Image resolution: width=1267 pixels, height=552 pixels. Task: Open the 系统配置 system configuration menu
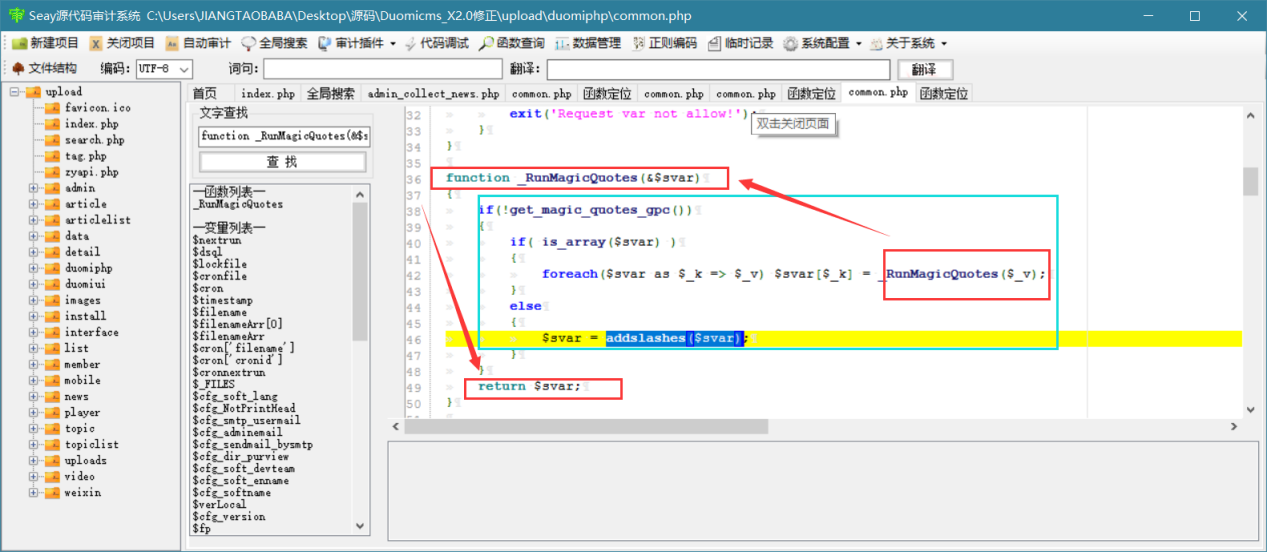click(822, 43)
